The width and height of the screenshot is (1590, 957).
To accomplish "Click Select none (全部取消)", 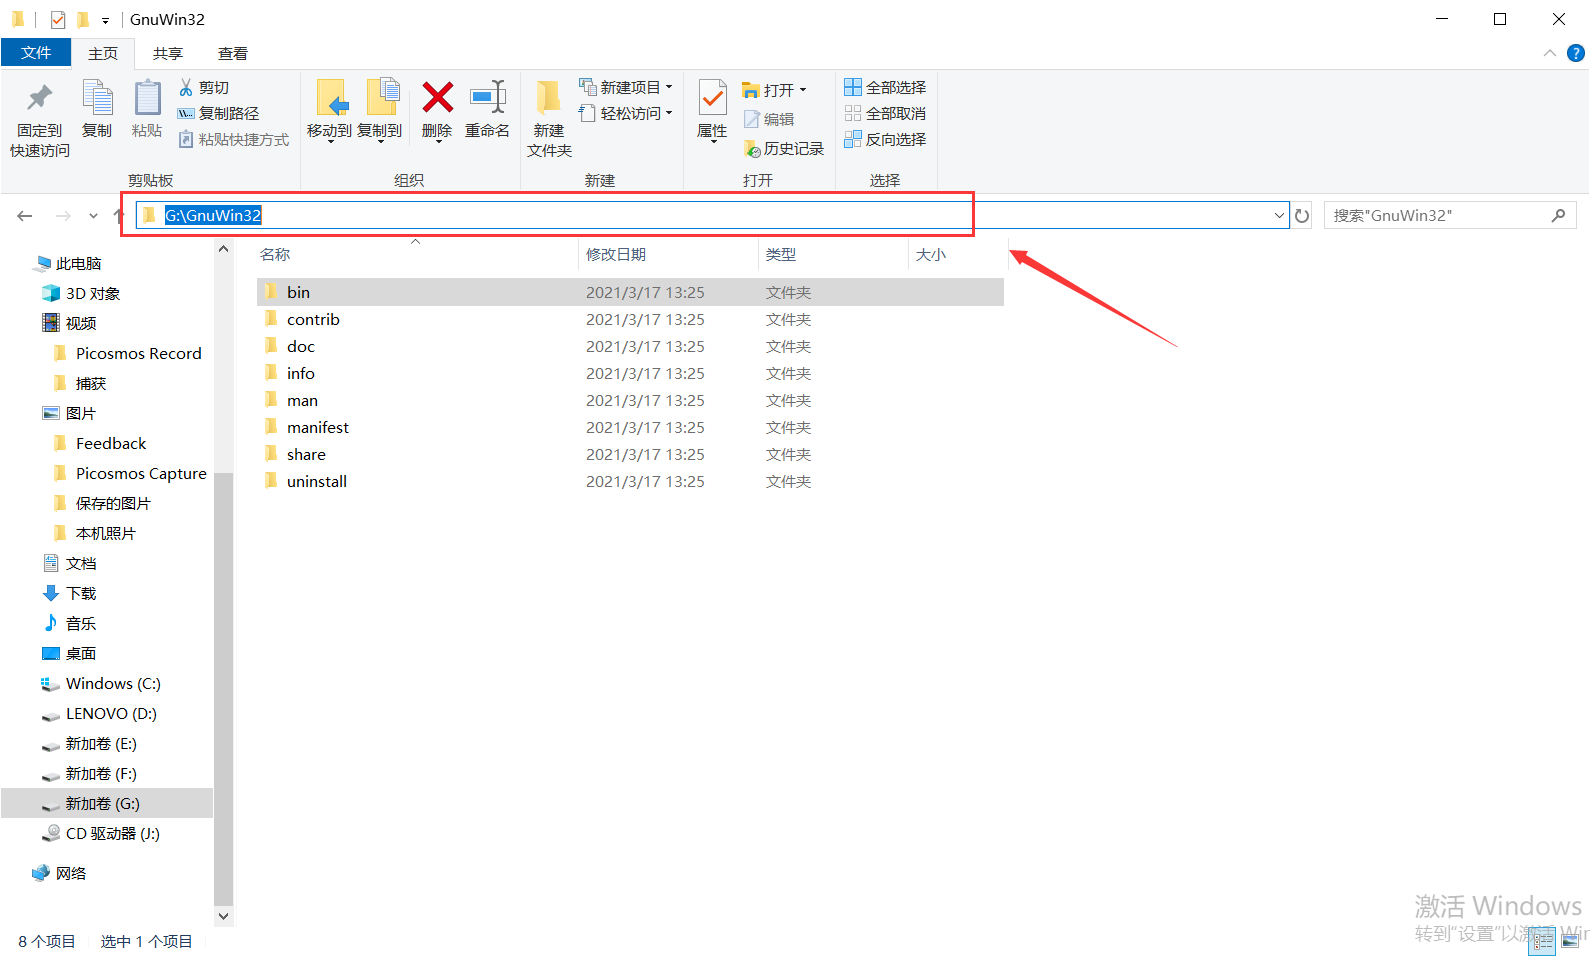I will pos(885,114).
